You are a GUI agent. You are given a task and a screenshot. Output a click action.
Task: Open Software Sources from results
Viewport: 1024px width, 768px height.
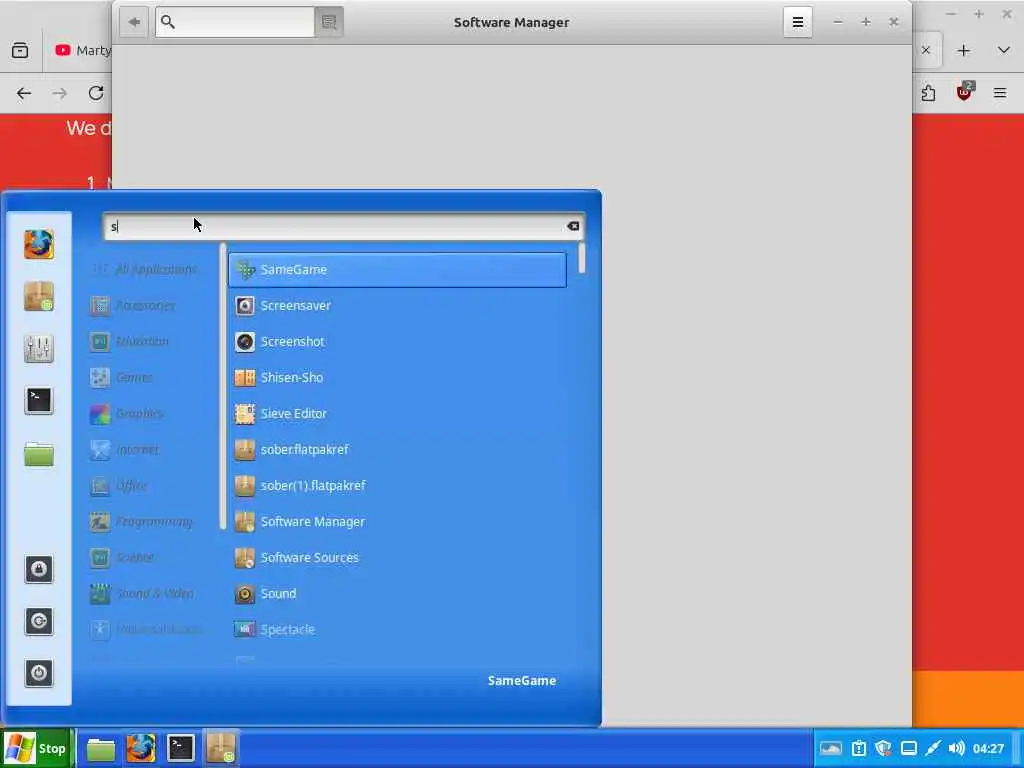point(397,557)
